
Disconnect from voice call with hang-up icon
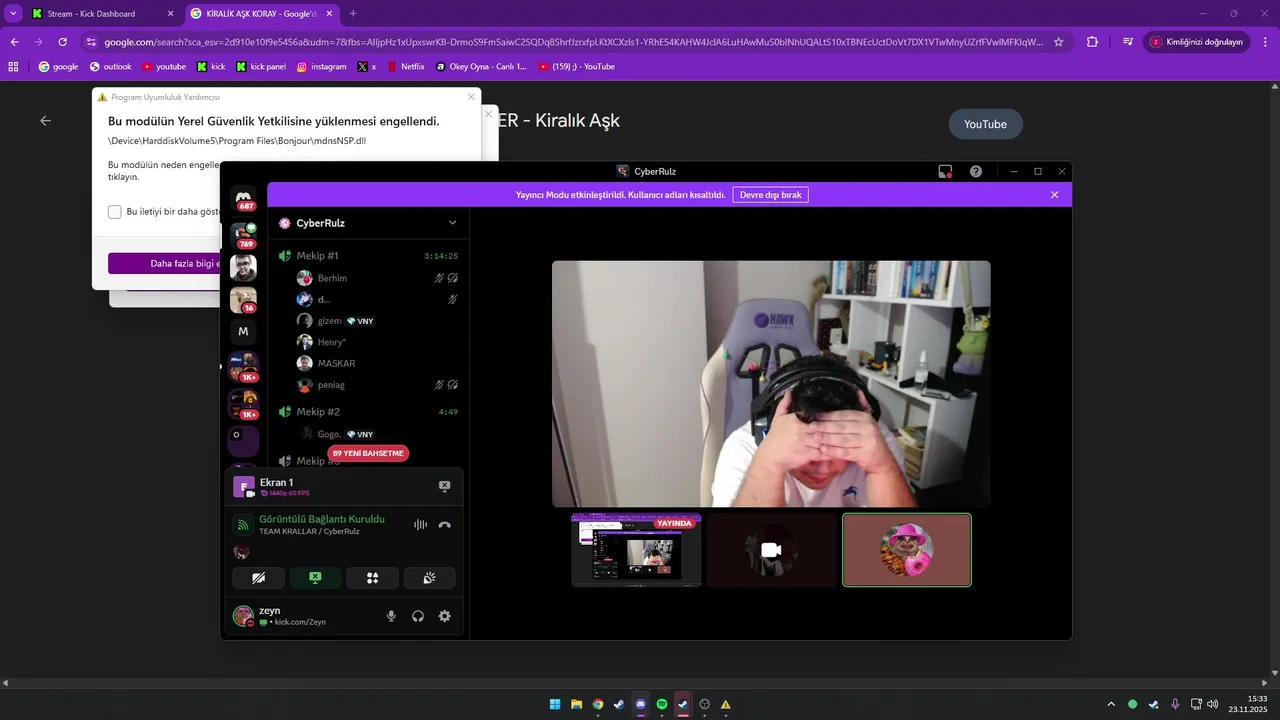coord(445,525)
